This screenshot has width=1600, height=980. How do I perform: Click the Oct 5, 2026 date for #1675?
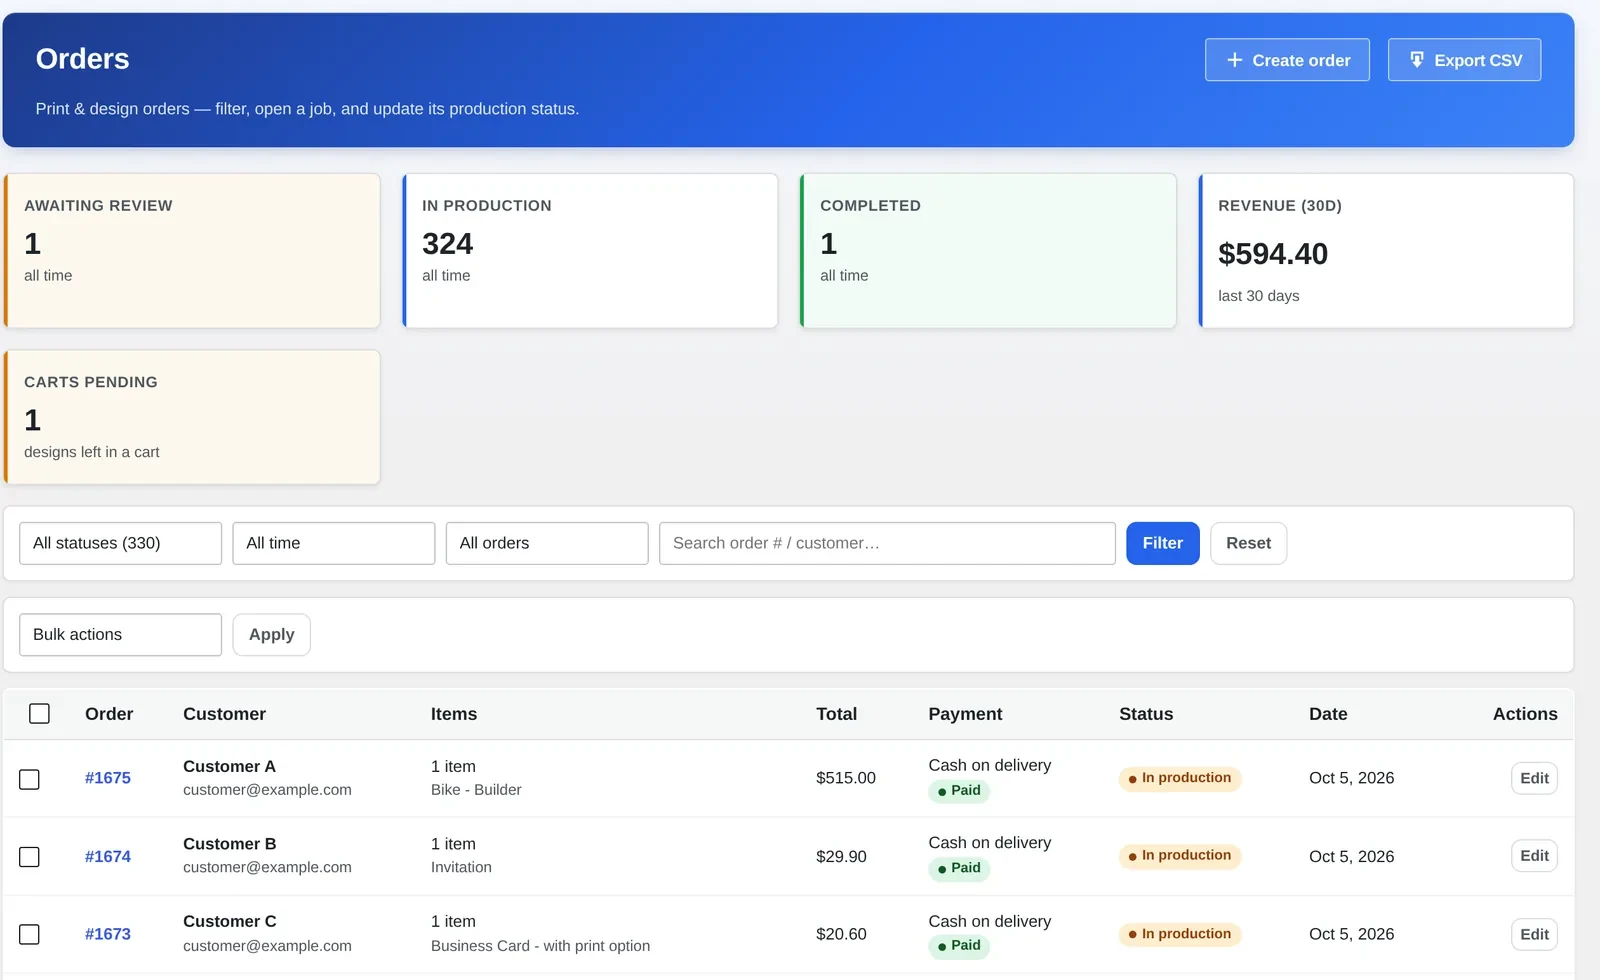click(x=1351, y=778)
